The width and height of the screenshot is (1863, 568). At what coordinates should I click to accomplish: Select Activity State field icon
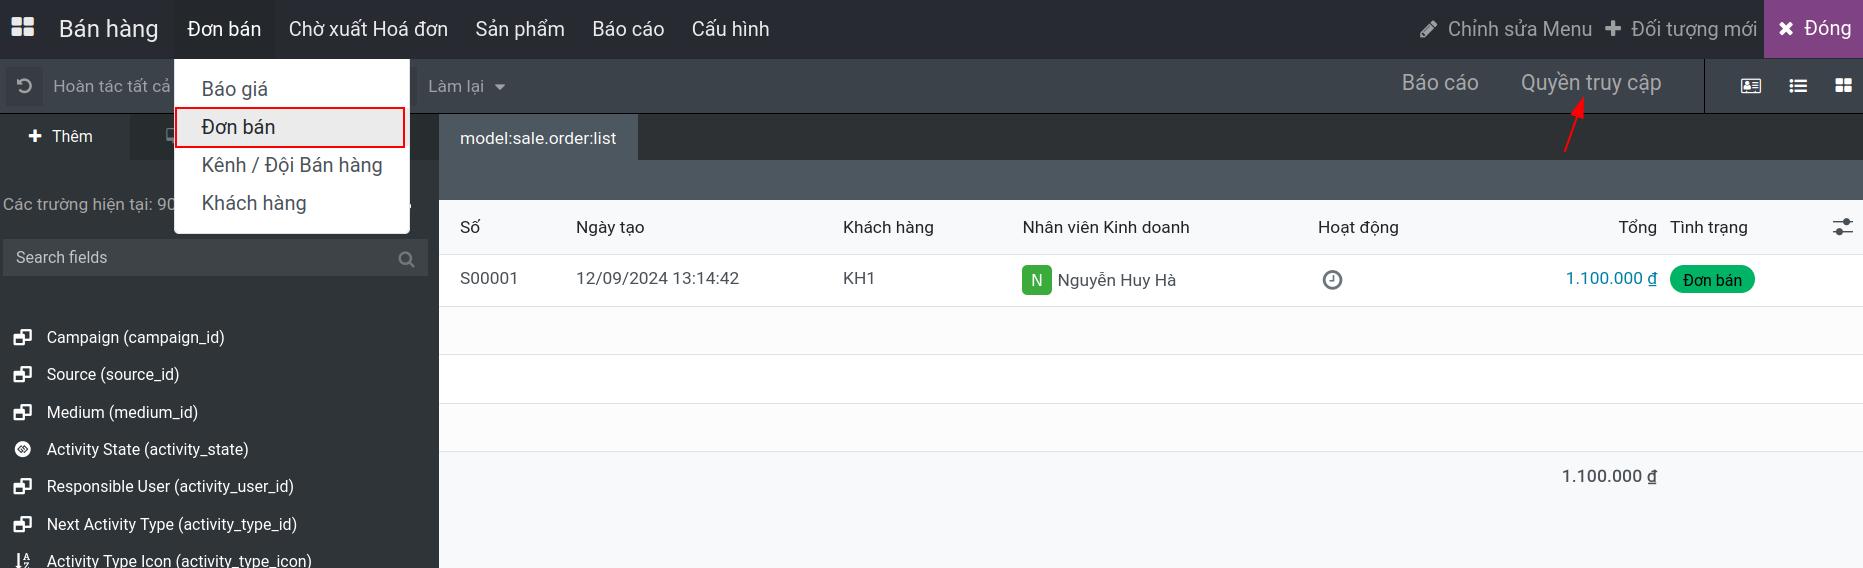22,450
